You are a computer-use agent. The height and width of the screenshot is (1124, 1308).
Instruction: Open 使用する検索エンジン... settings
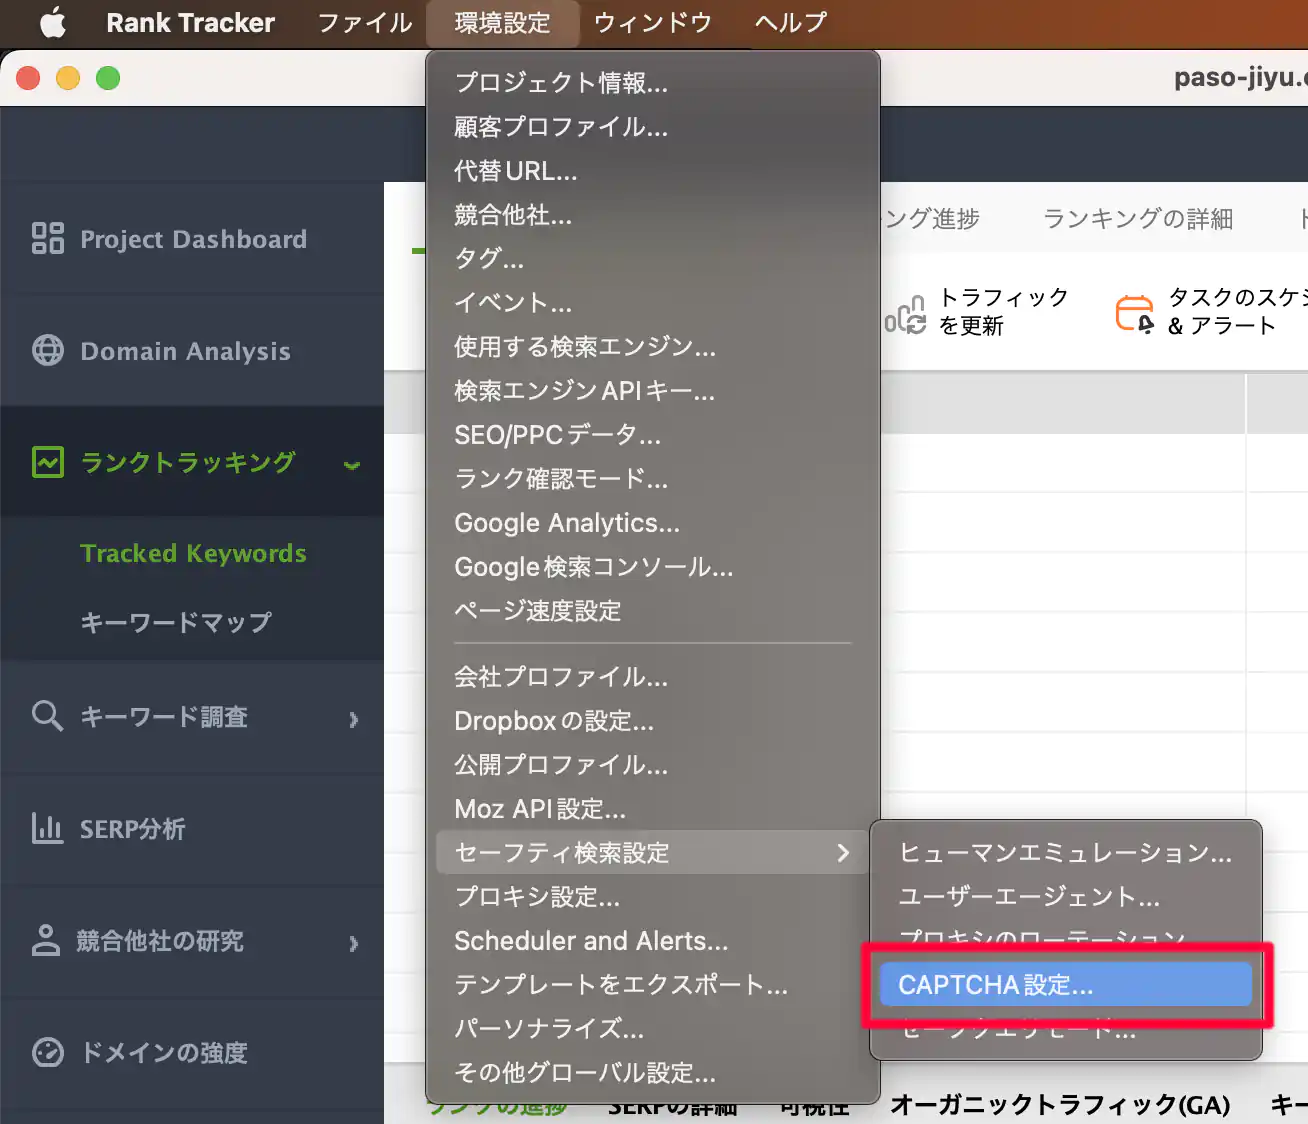pos(653,346)
